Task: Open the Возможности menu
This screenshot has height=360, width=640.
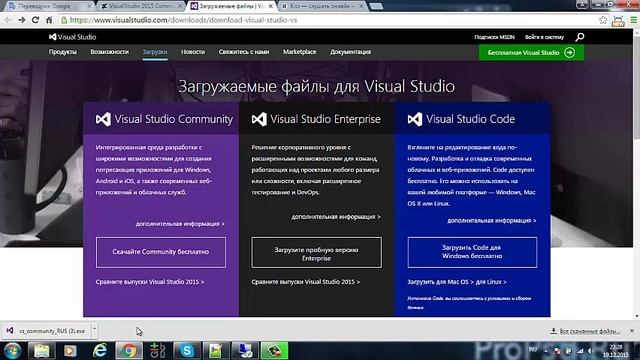Action: pos(109,52)
